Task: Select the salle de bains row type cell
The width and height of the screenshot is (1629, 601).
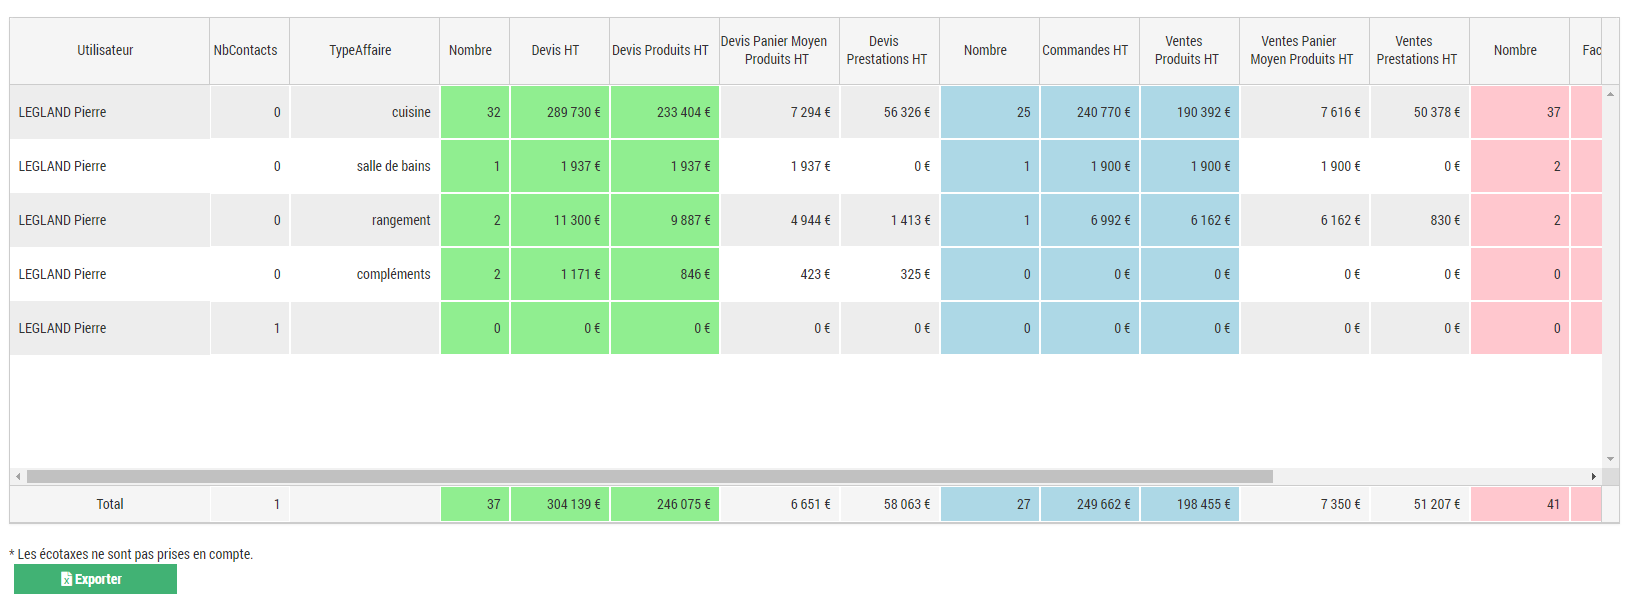Action: tap(393, 166)
